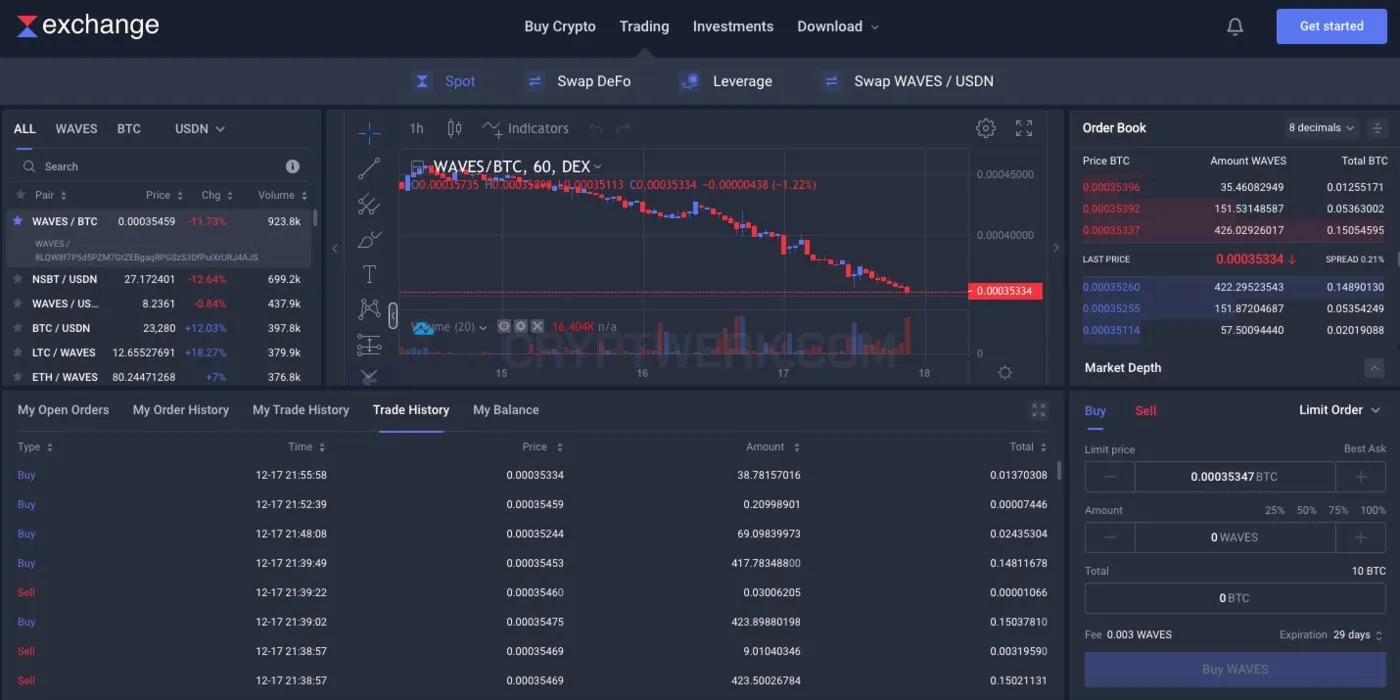Collapse the right order book panel

(x=1056, y=248)
